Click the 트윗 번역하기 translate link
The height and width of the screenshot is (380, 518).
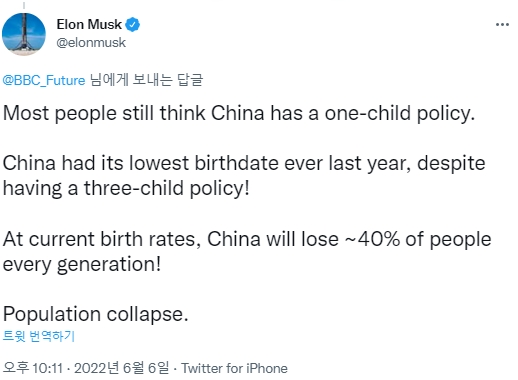[39, 336]
